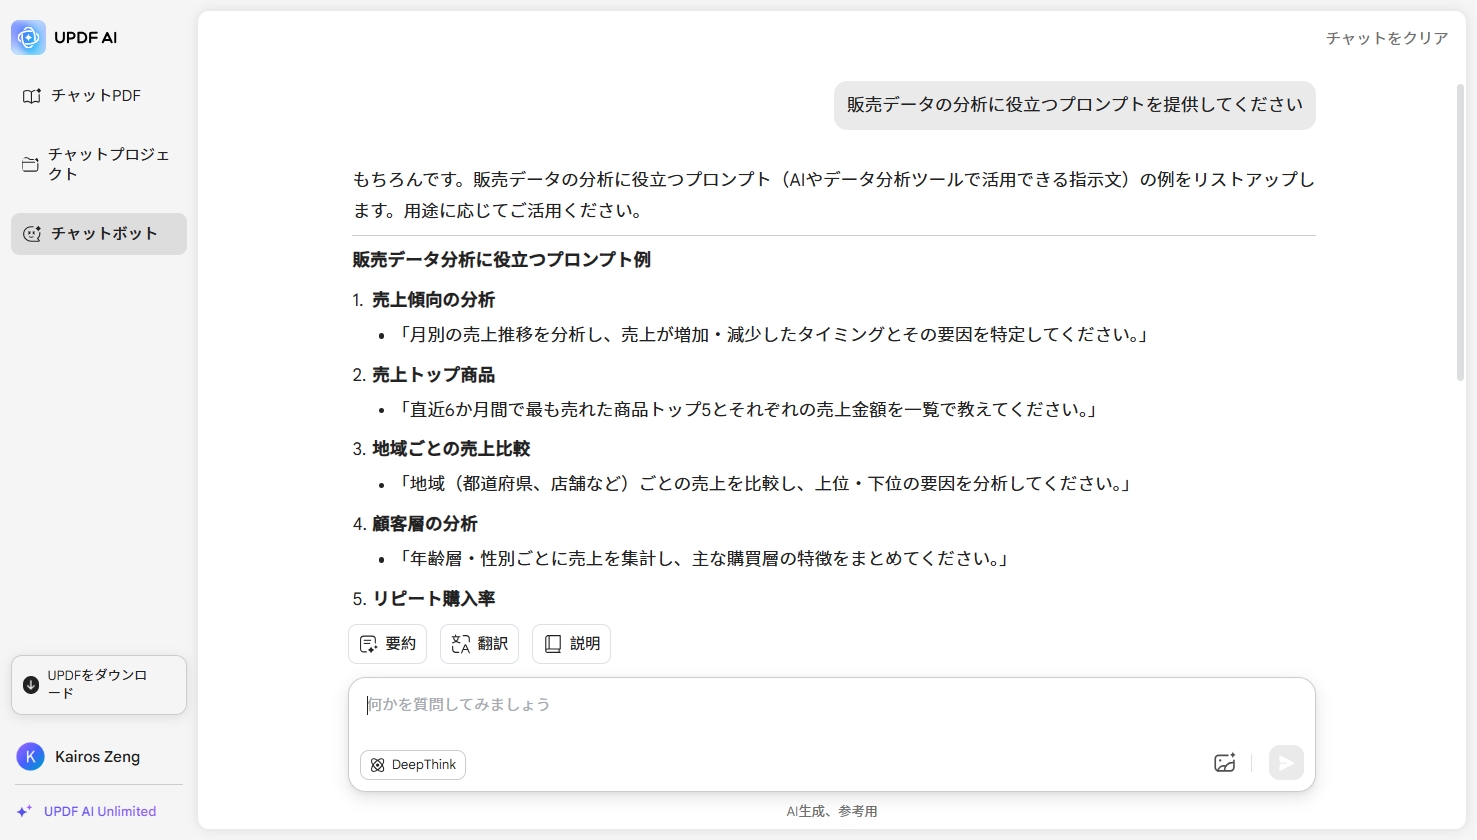Screen dimensions: 1477x840
Task: Open the UPDF AI Unlimited link
Action: tap(100, 811)
